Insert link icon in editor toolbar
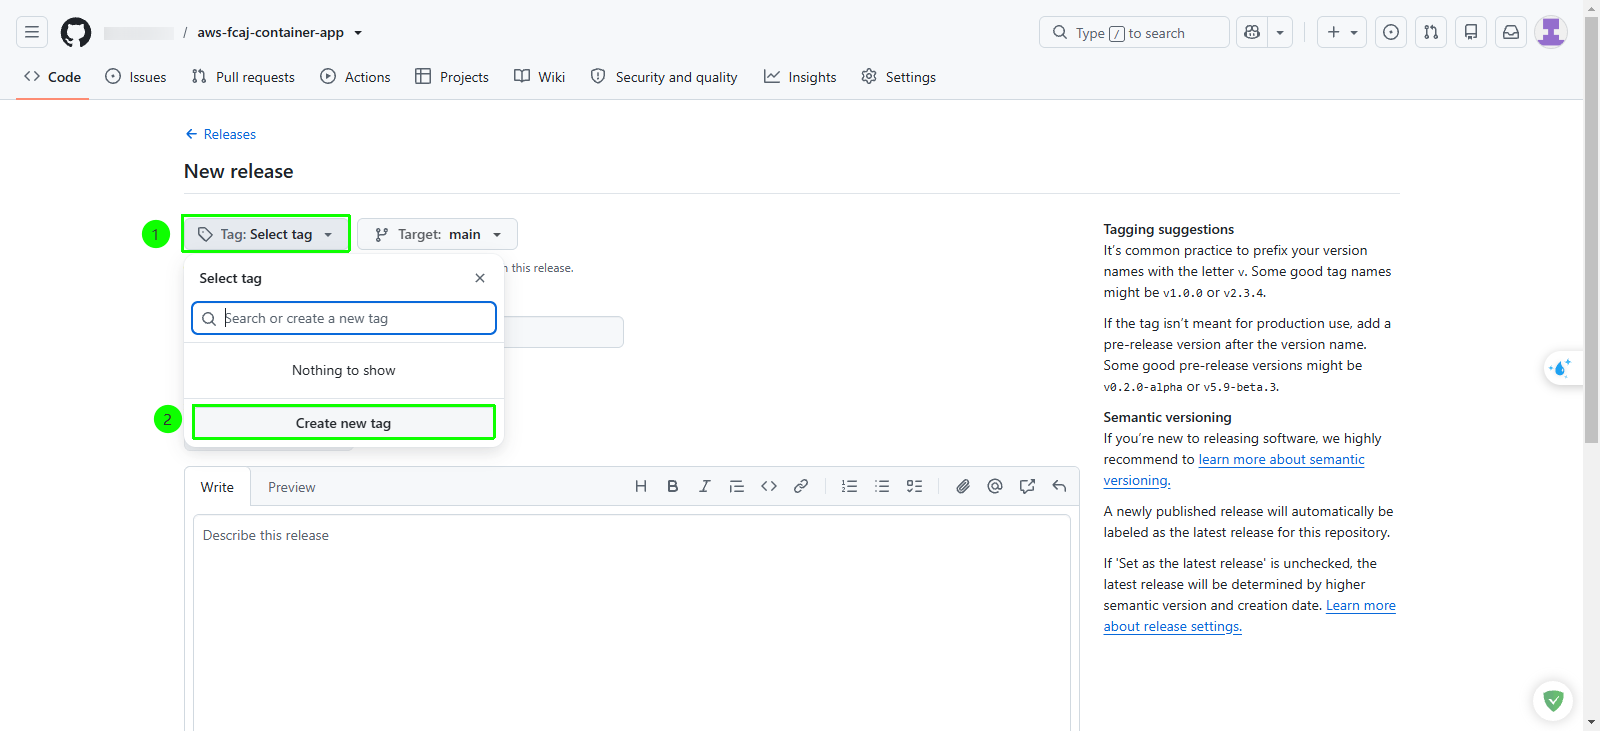This screenshot has width=1600, height=731. 801,486
